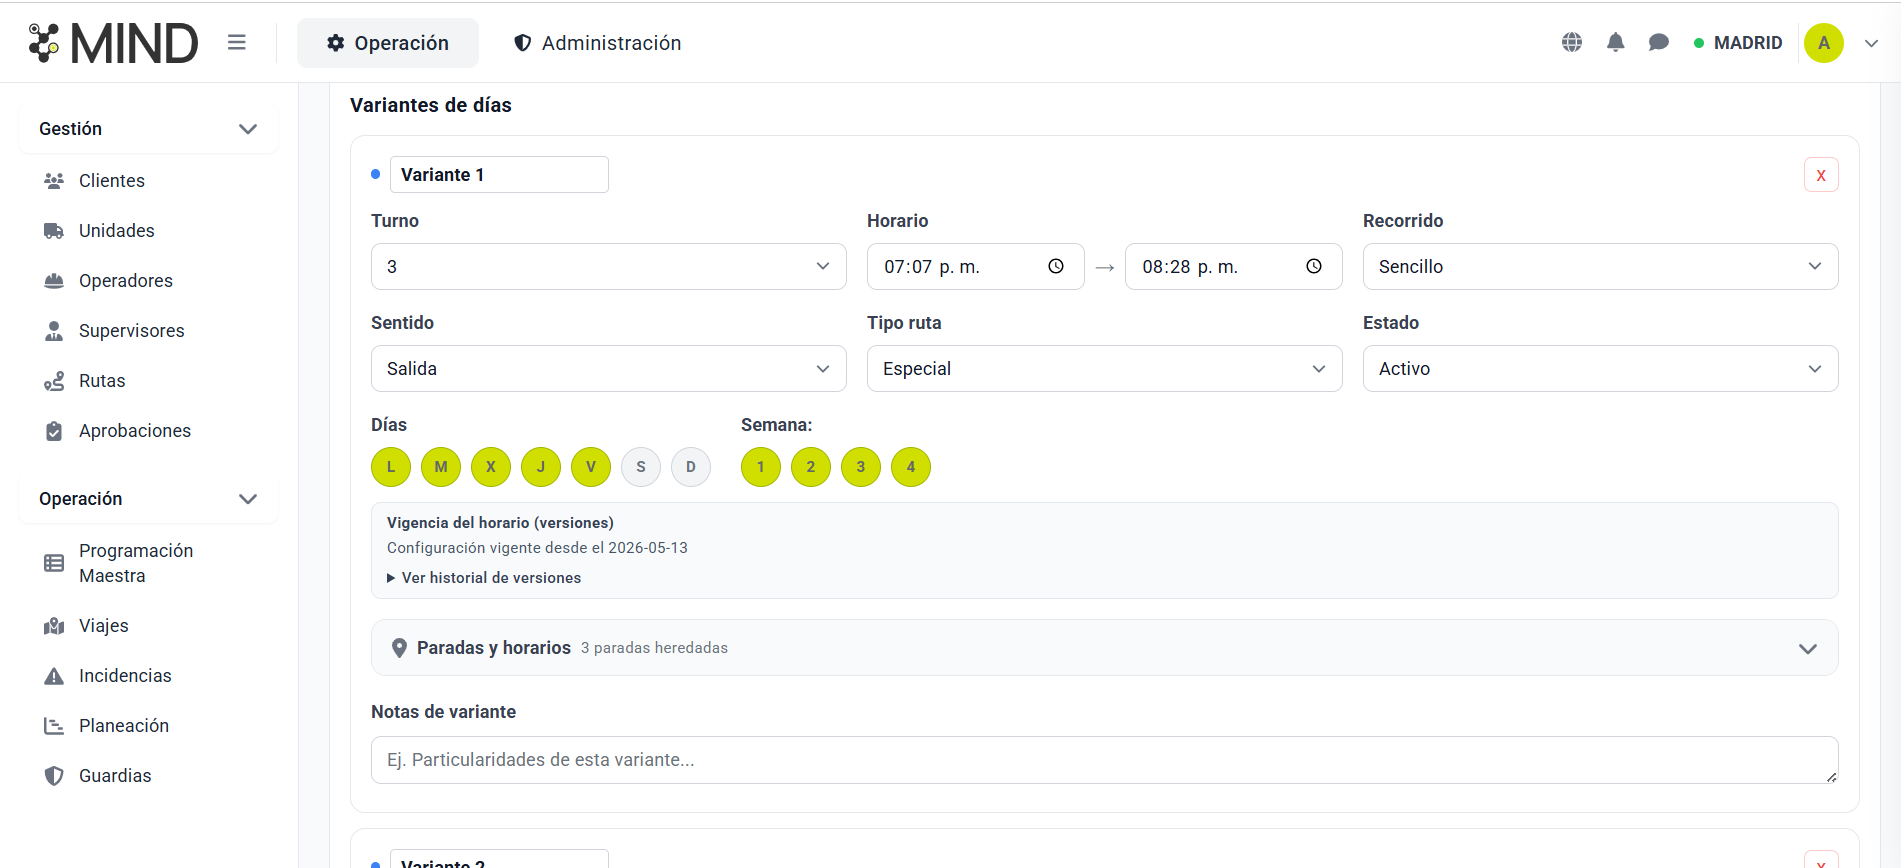Switch to the Administración tab
This screenshot has height=868, width=1901.
coord(597,43)
